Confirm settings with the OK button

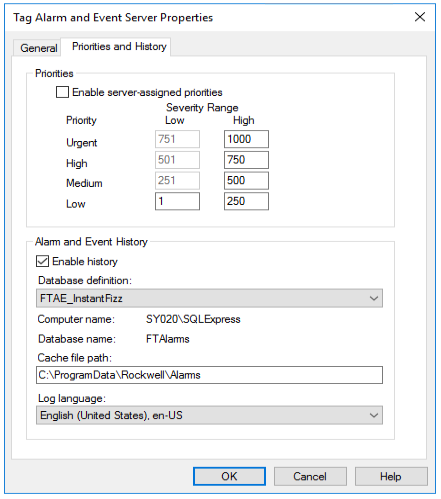(x=229, y=476)
